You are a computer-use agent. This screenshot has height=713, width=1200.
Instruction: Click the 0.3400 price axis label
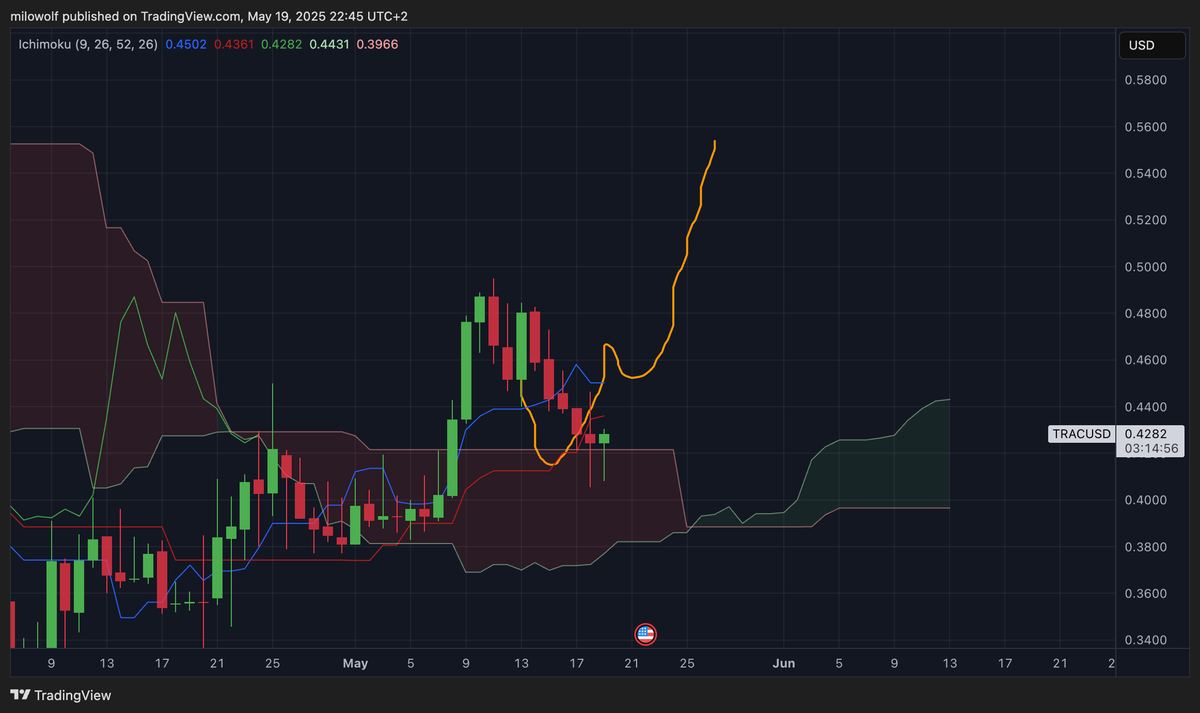pyautogui.click(x=1145, y=640)
